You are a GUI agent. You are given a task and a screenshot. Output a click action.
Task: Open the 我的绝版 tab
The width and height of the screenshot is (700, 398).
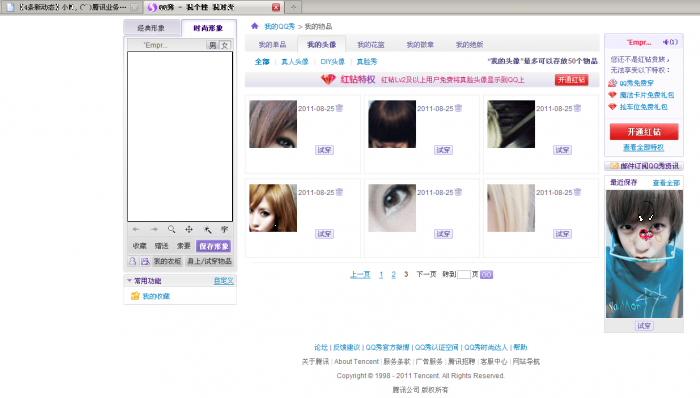click(469, 44)
